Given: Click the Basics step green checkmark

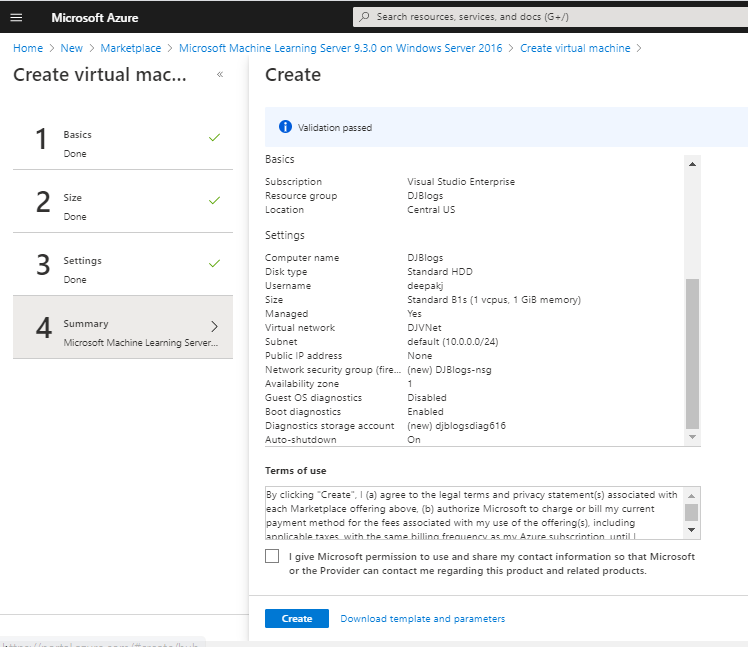Looking at the screenshot, I should pyautogui.click(x=214, y=137).
